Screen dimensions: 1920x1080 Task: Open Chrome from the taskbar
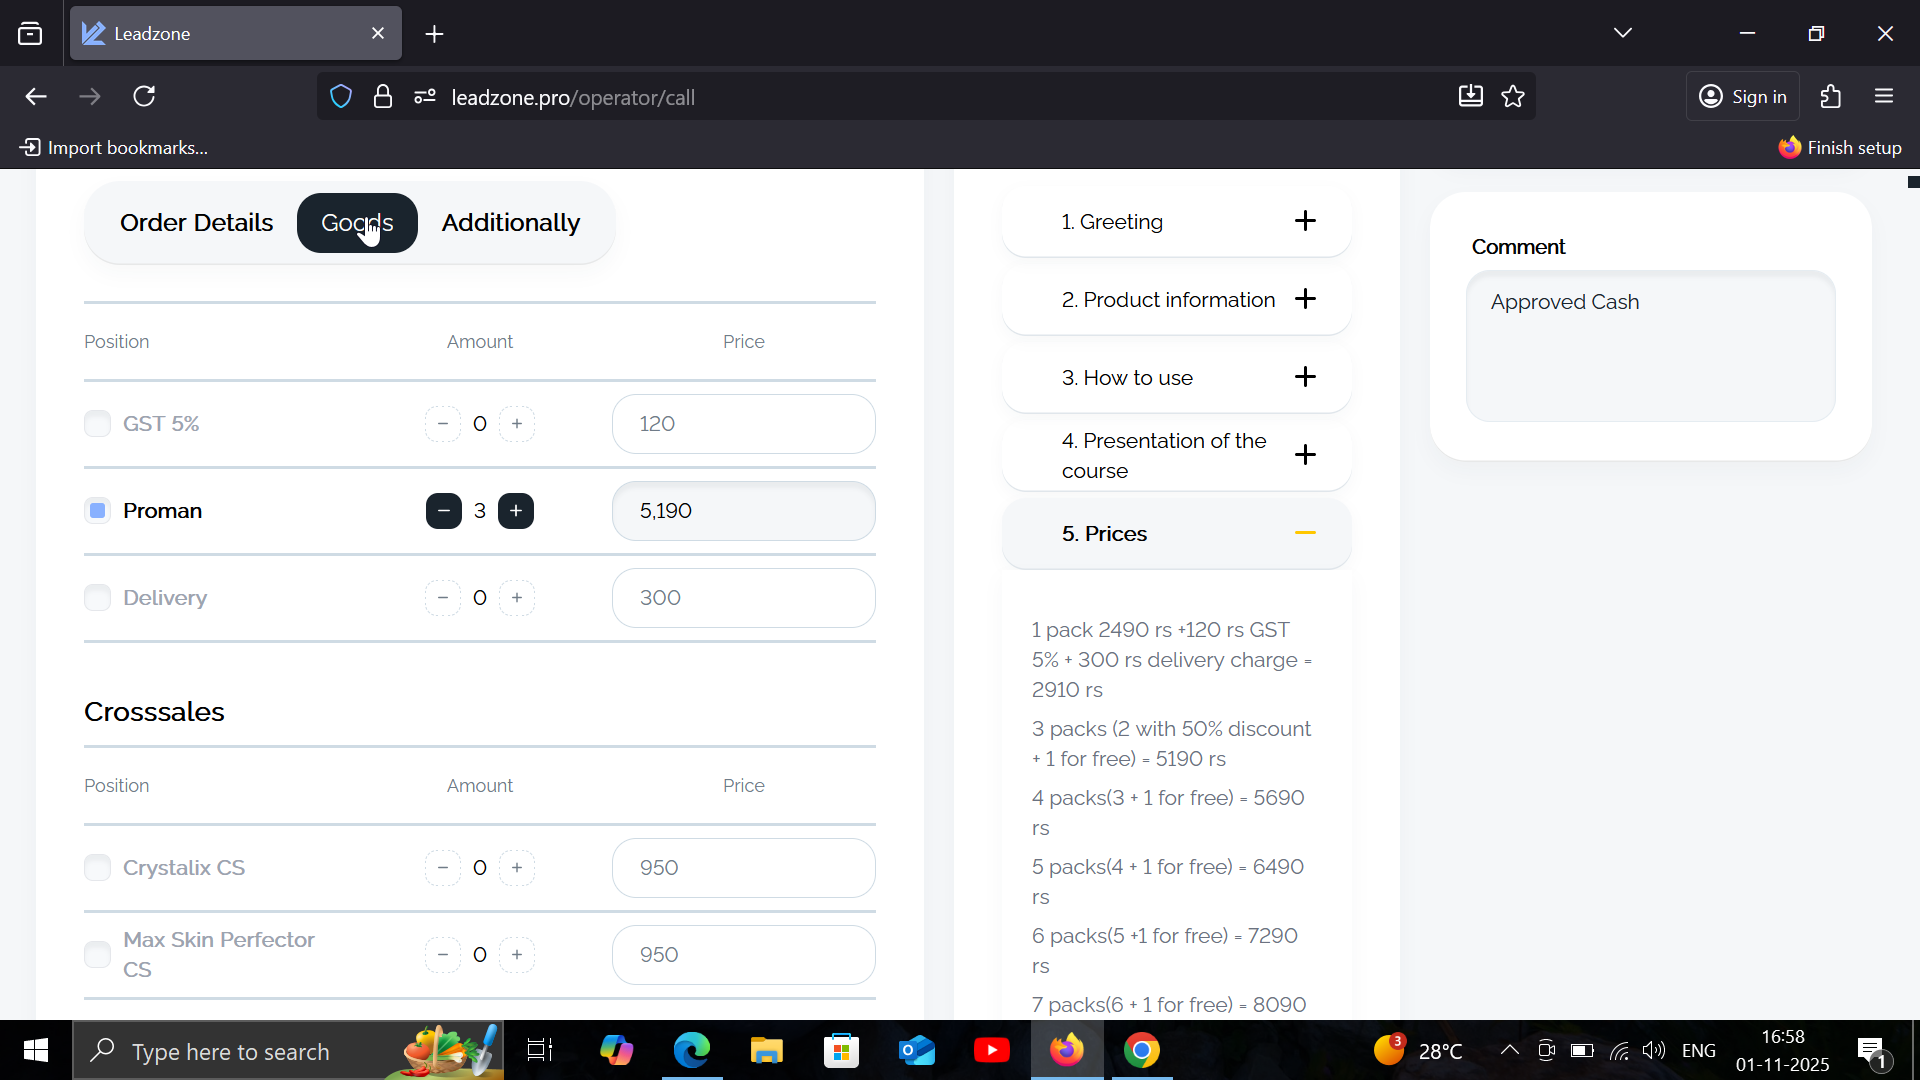[1141, 1051]
